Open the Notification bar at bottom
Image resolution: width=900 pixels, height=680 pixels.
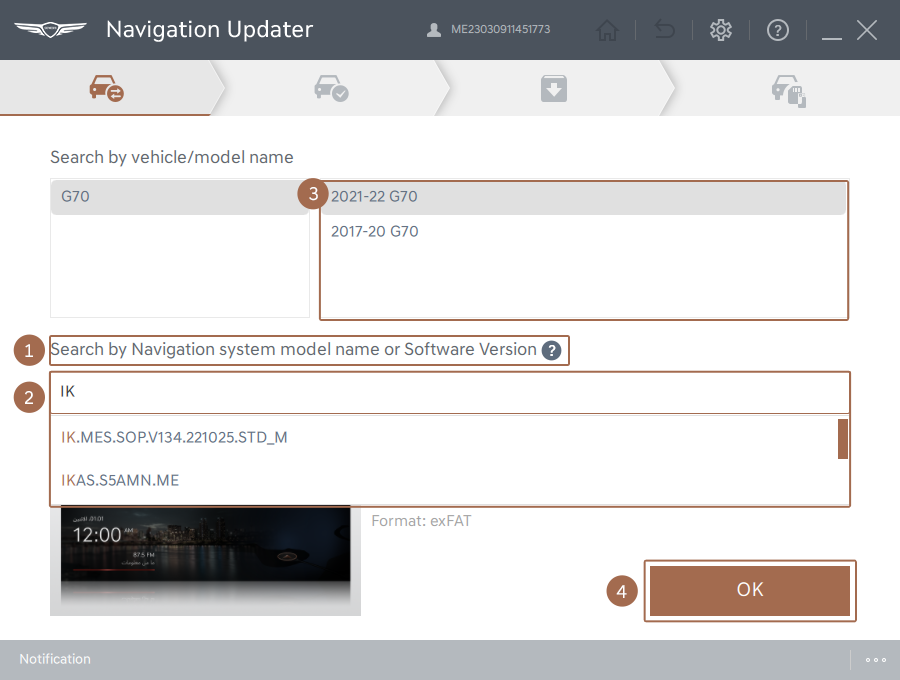tap(55, 659)
